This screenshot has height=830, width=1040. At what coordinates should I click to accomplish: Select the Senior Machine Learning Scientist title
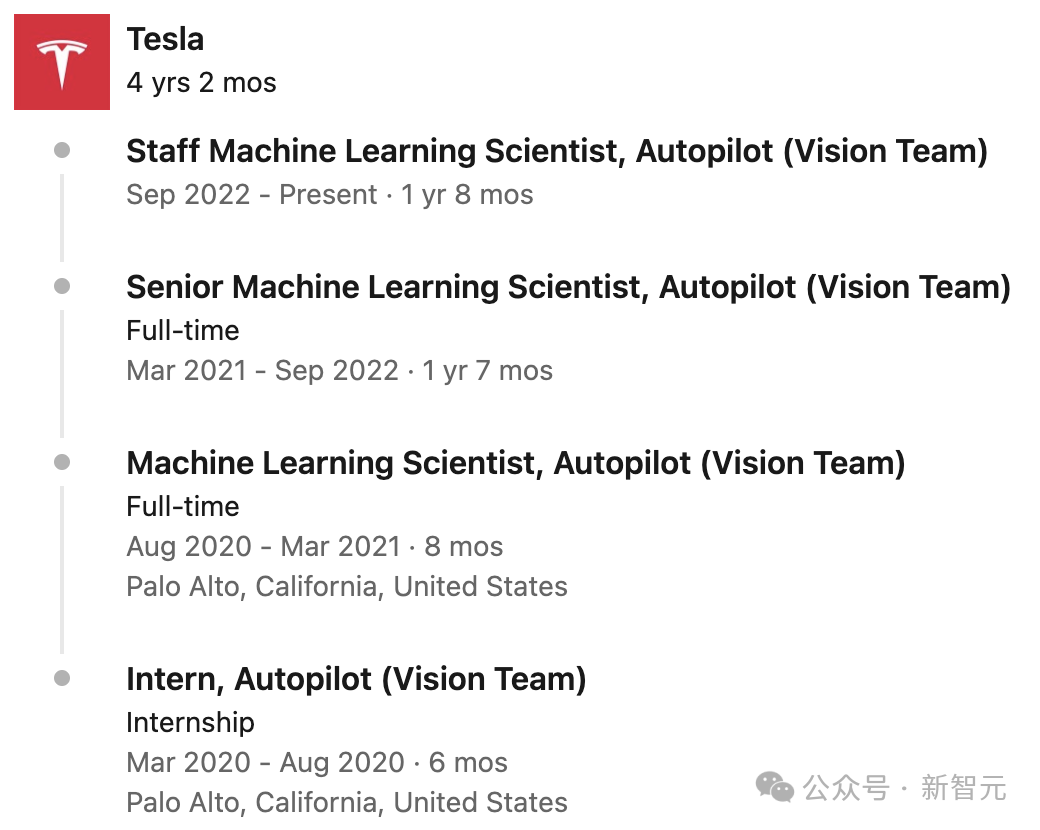(x=568, y=287)
